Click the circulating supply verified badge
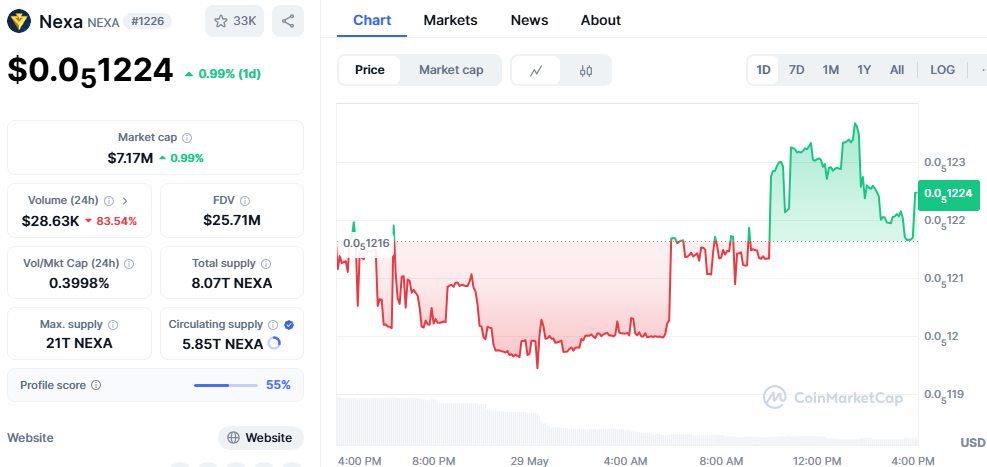This screenshot has width=987, height=467. [289, 325]
